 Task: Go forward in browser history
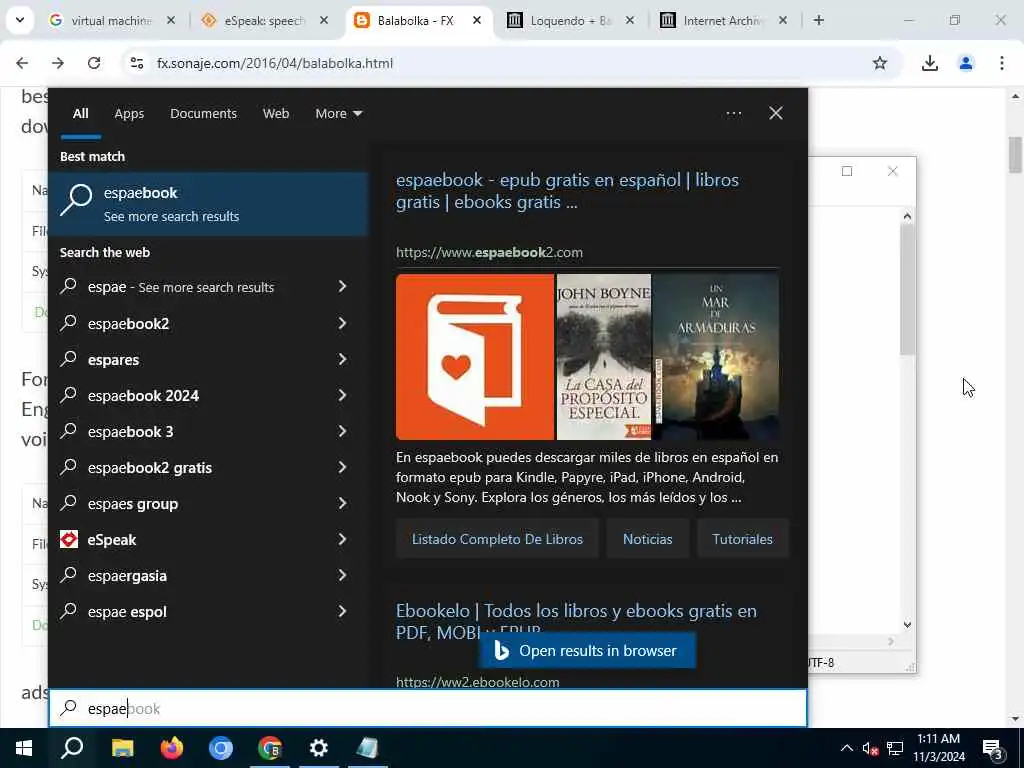[x=58, y=63]
